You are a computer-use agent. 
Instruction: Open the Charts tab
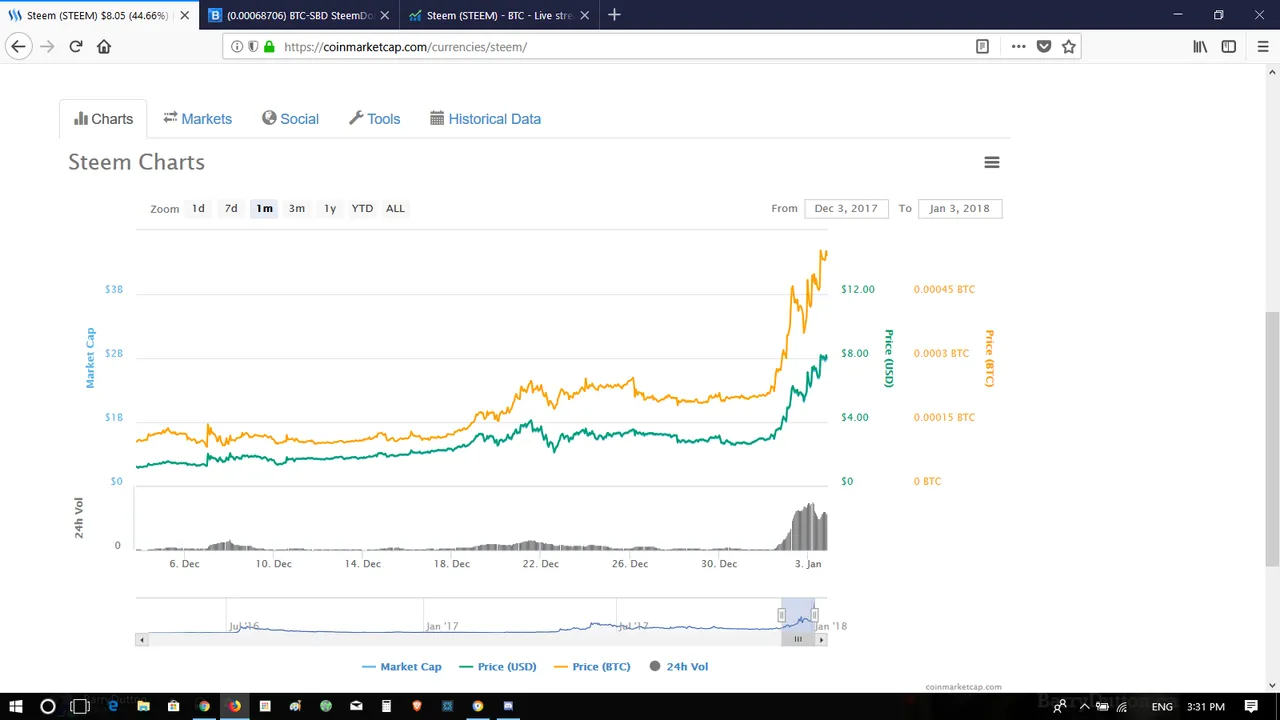(x=103, y=119)
